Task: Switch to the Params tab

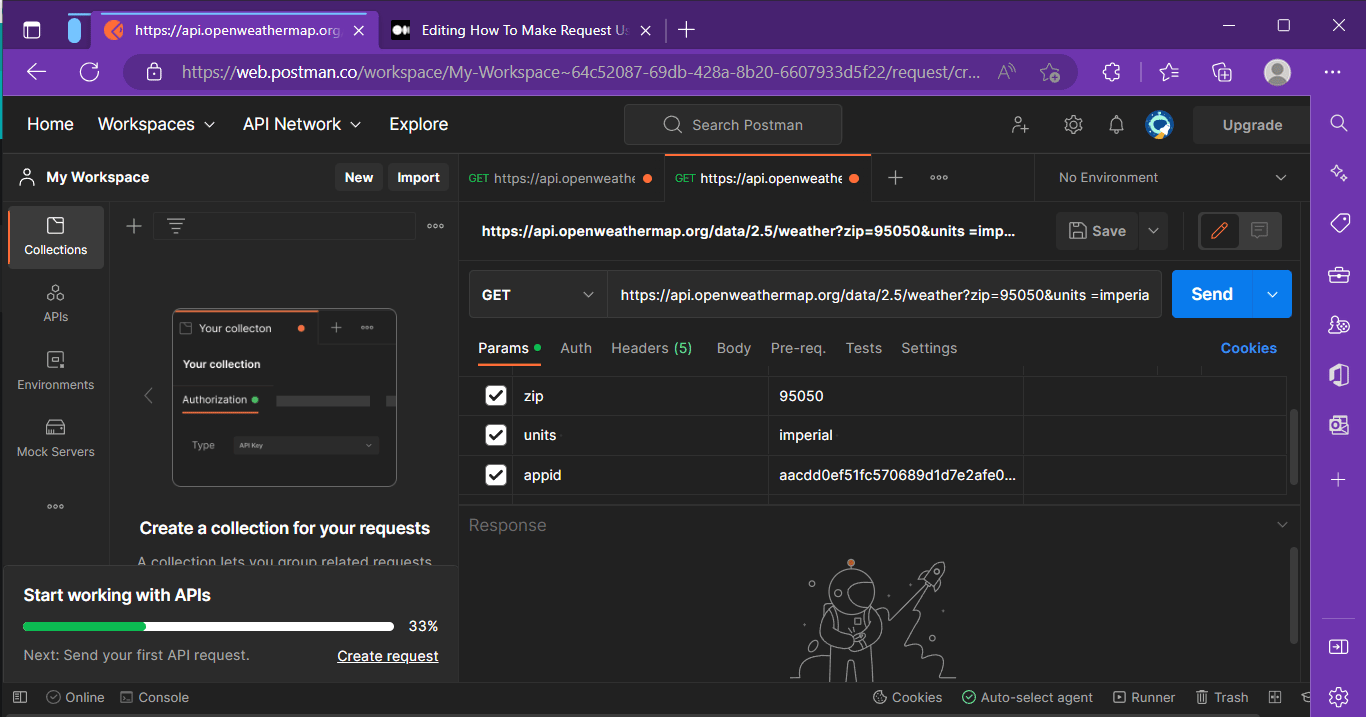Action: (509, 348)
